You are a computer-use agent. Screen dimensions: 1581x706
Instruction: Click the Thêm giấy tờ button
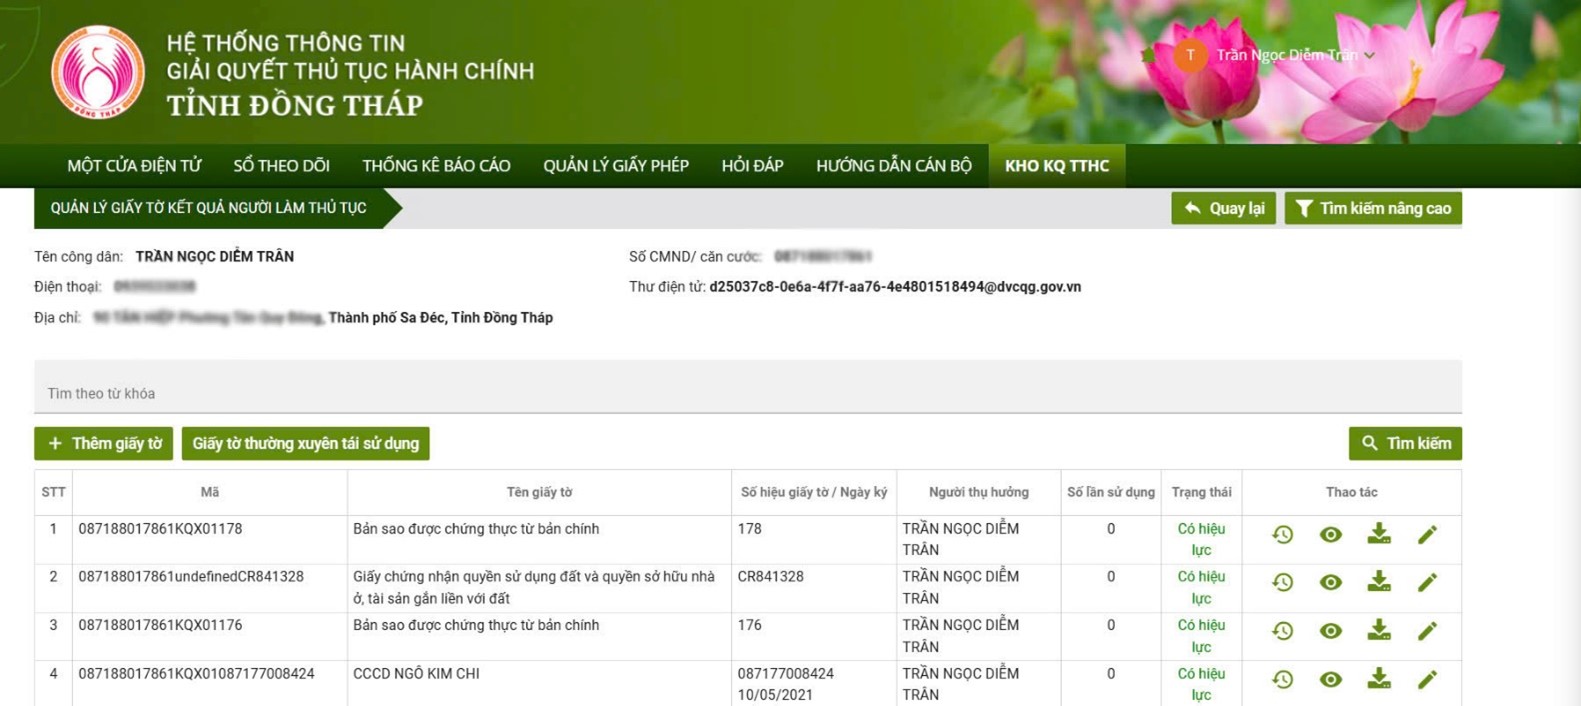click(x=104, y=443)
